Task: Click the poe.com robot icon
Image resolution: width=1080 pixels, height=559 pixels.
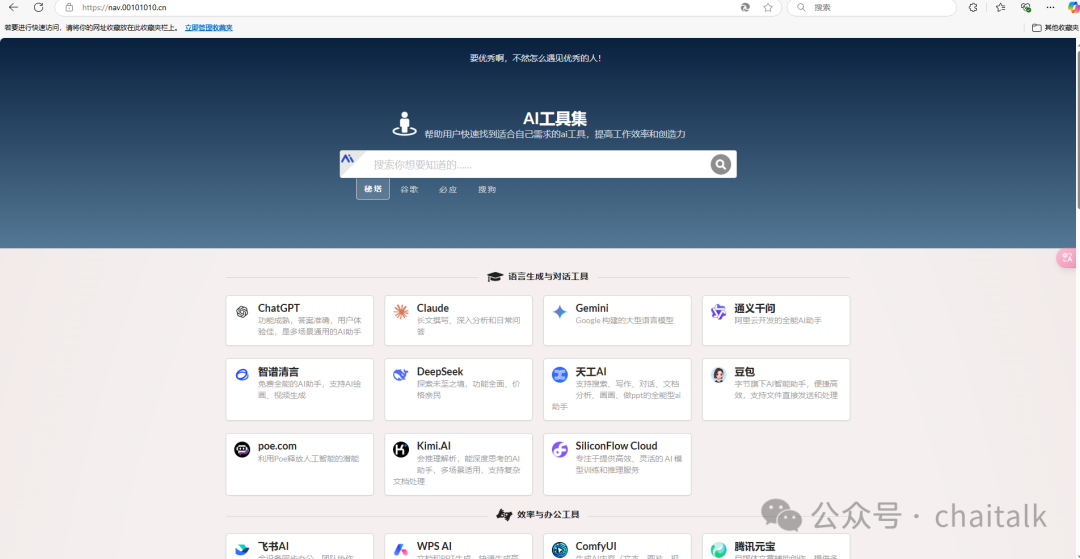Action: click(x=242, y=450)
